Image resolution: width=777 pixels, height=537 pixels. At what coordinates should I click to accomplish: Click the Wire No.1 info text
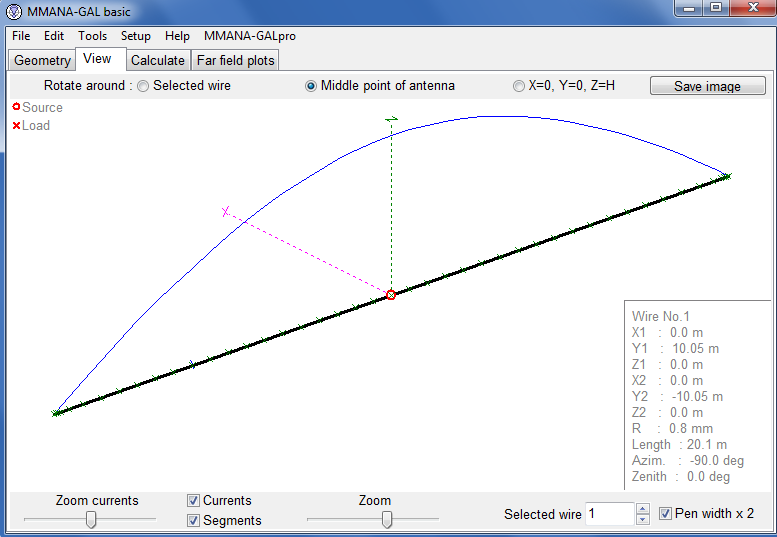(x=661, y=317)
